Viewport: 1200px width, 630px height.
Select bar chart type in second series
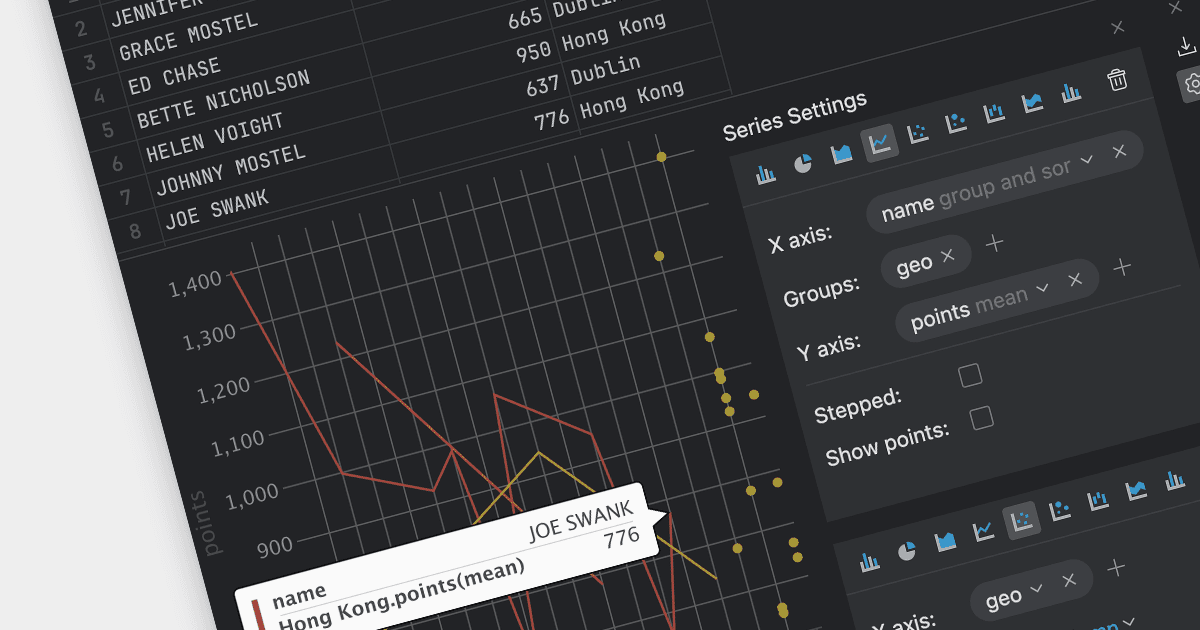pyautogui.click(x=869, y=562)
